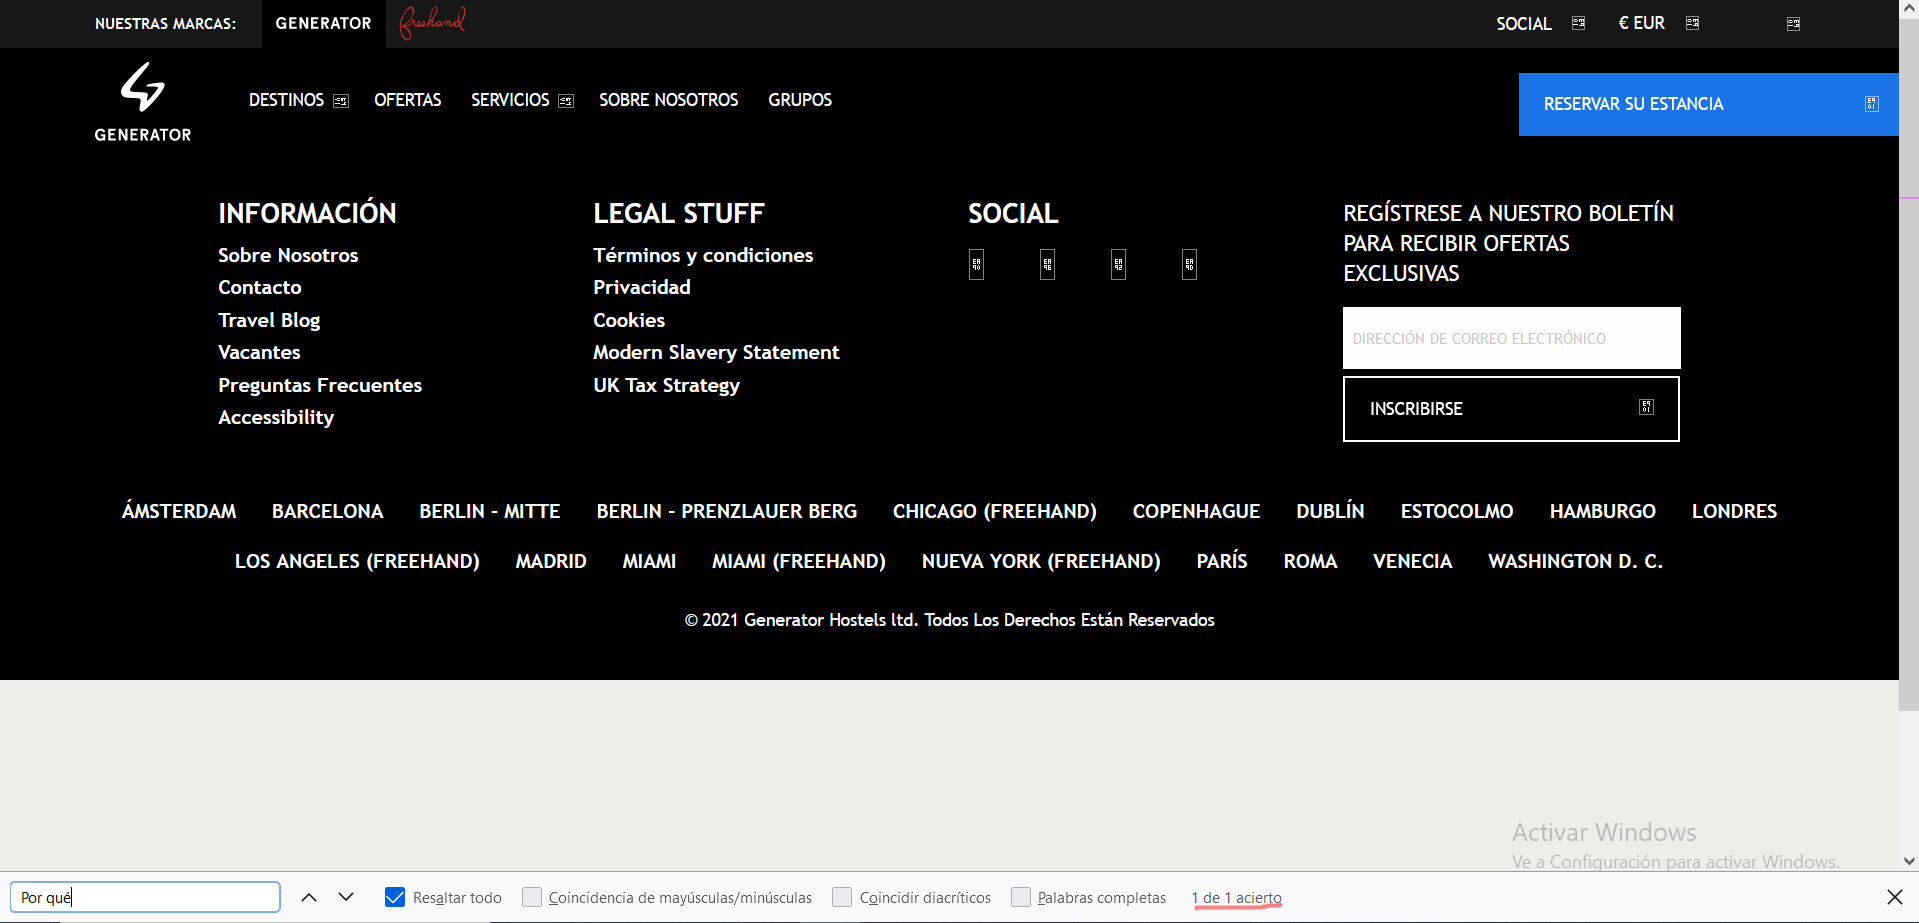Focus the email address input field

coord(1511,338)
